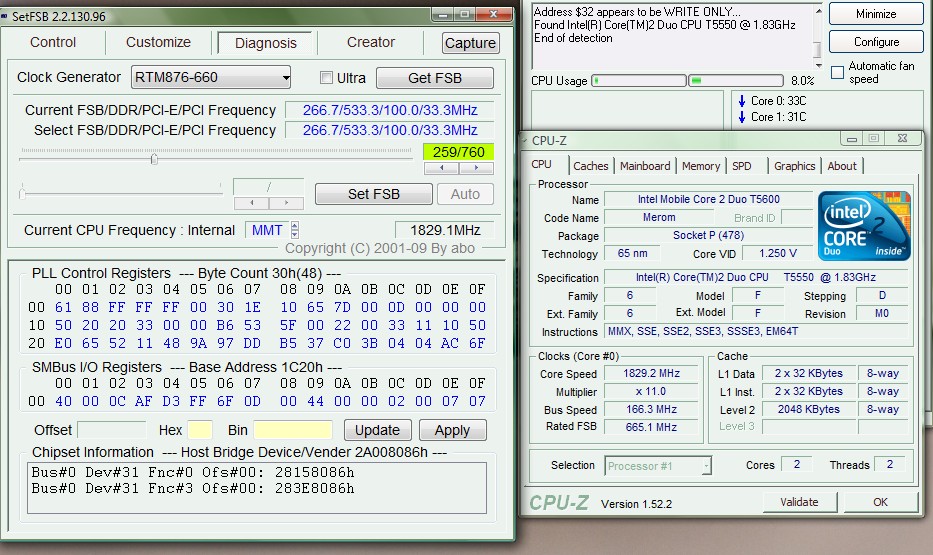Click the Code Name value Merom
The image size is (933, 555).
[659, 218]
